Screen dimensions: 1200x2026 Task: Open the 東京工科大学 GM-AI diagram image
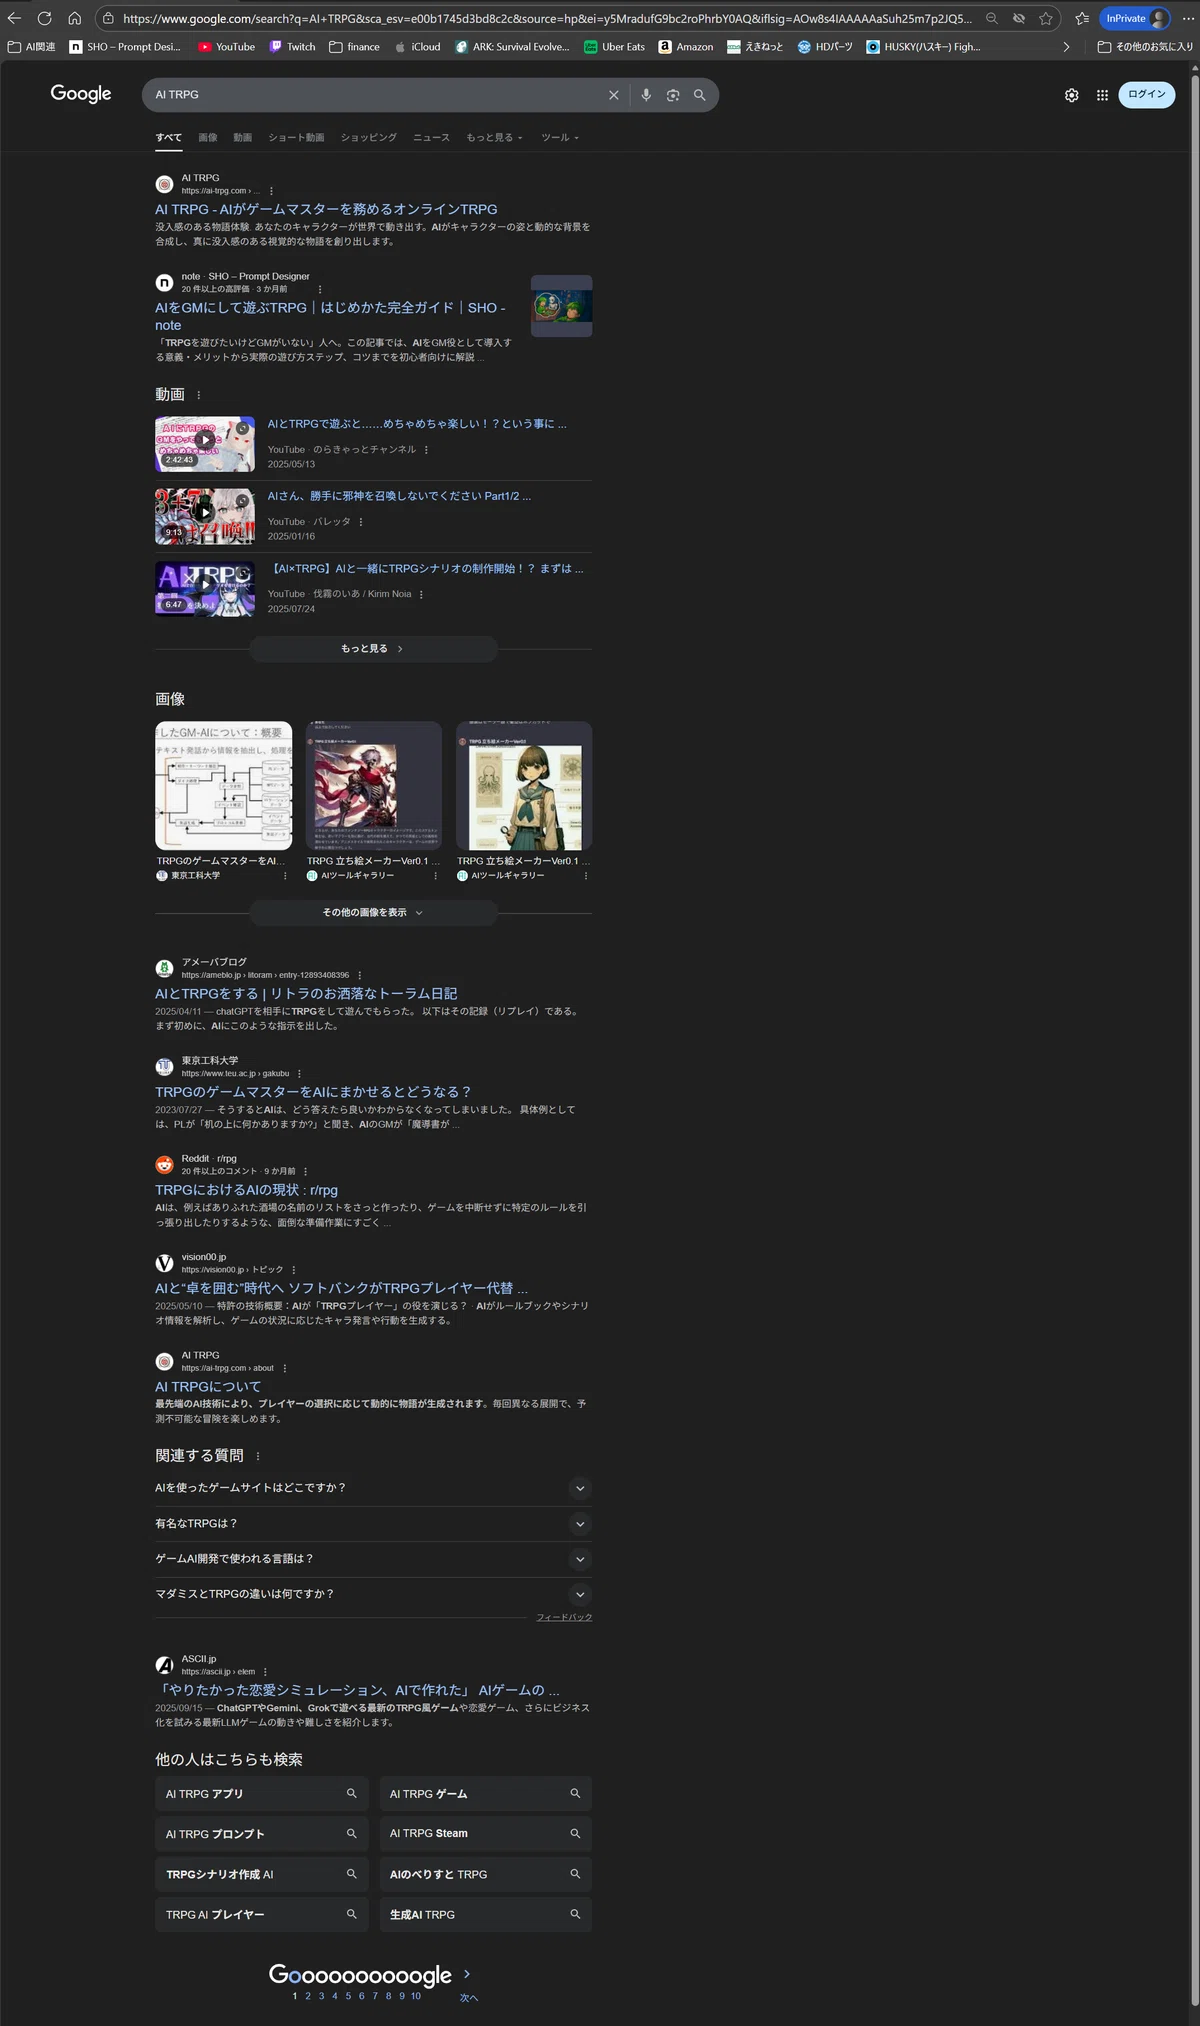224,786
